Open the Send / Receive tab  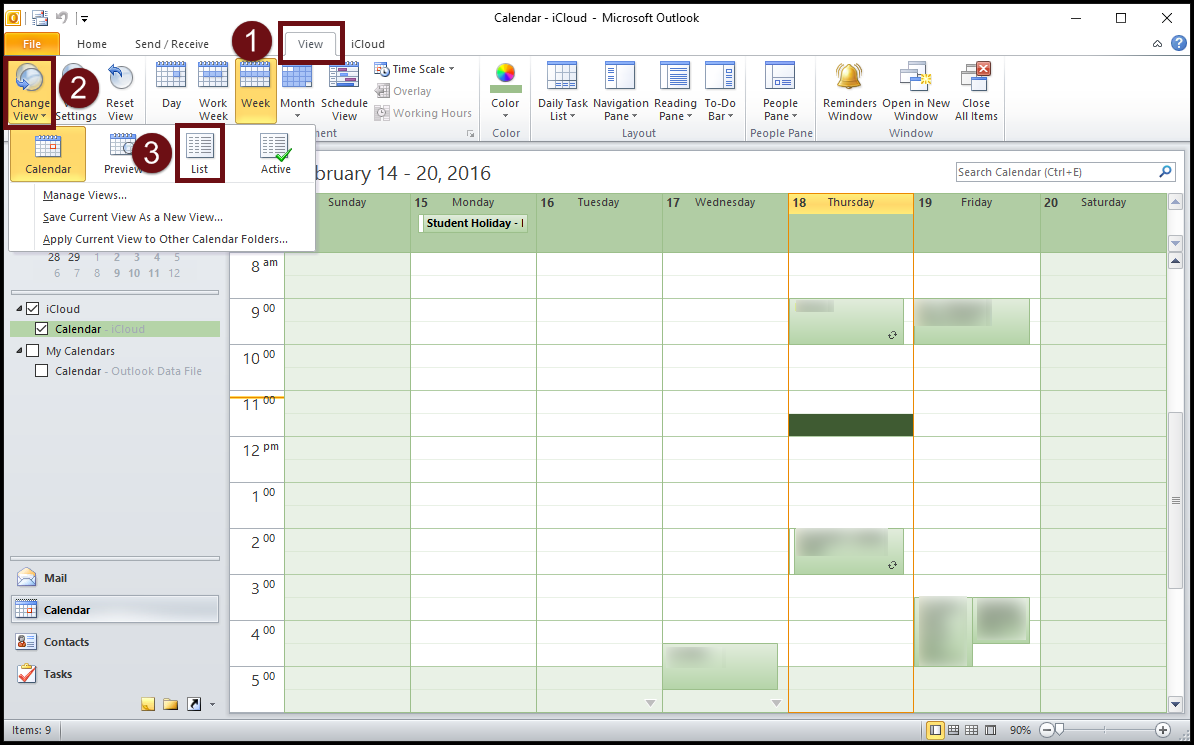pyautogui.click(x=172, y=44)
